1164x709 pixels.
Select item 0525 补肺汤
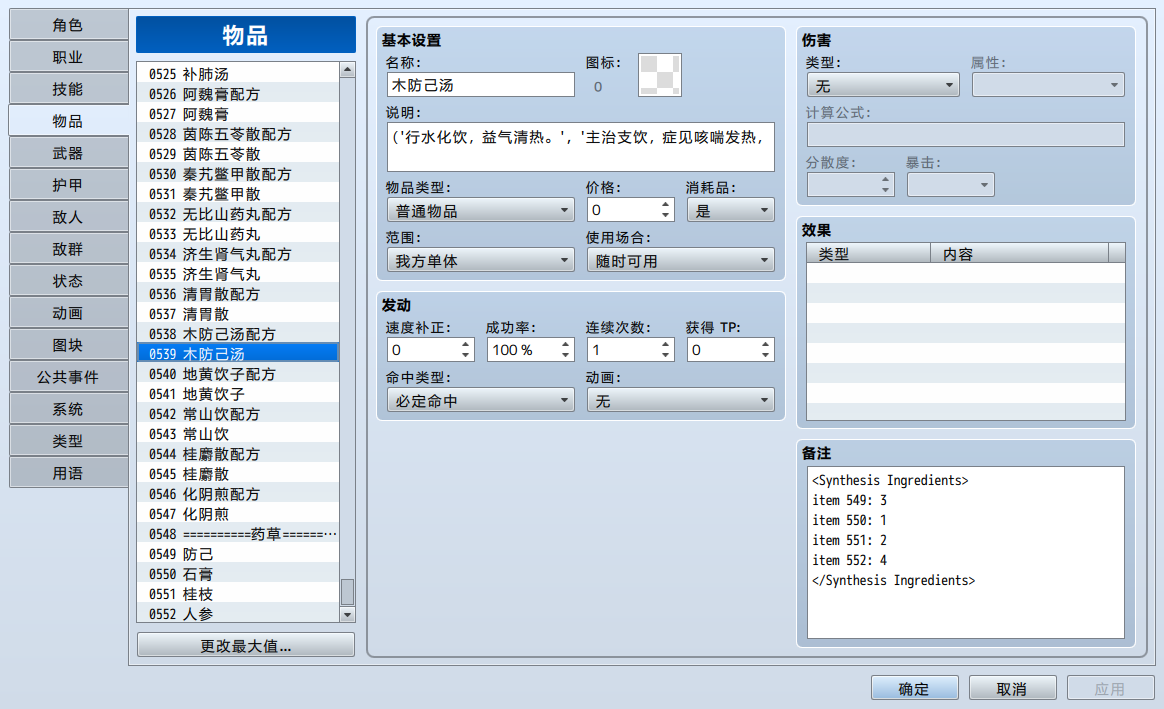tap(238, 73)
